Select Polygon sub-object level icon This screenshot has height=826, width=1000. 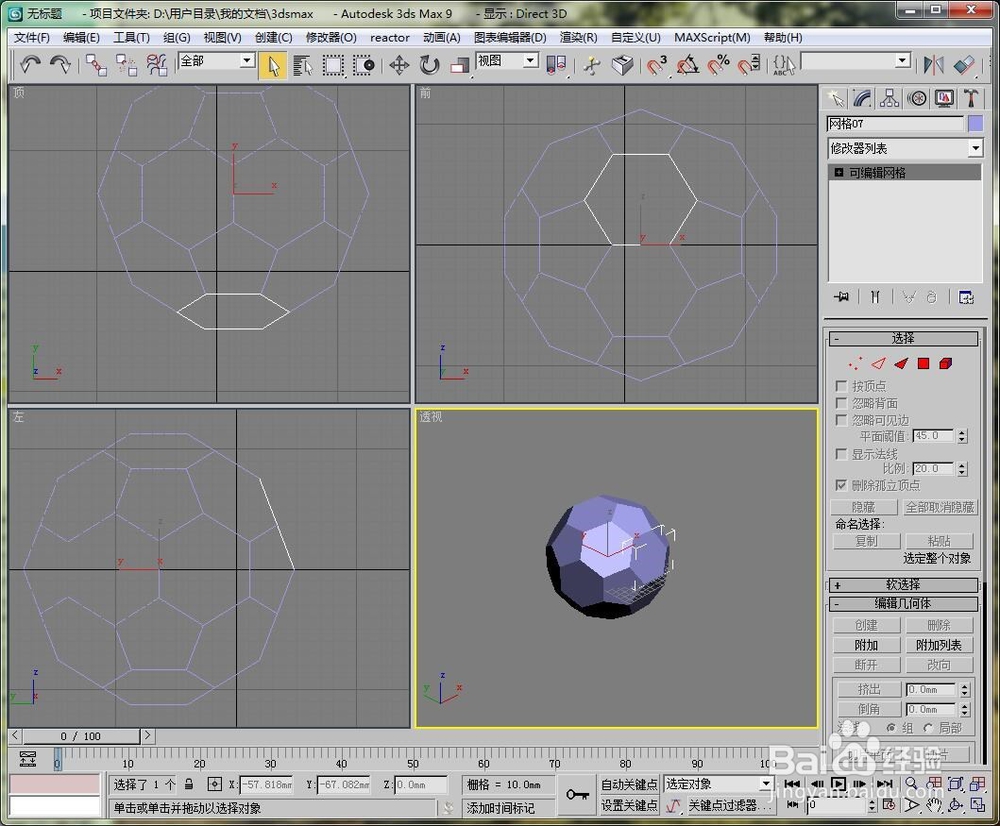[923, 364]
